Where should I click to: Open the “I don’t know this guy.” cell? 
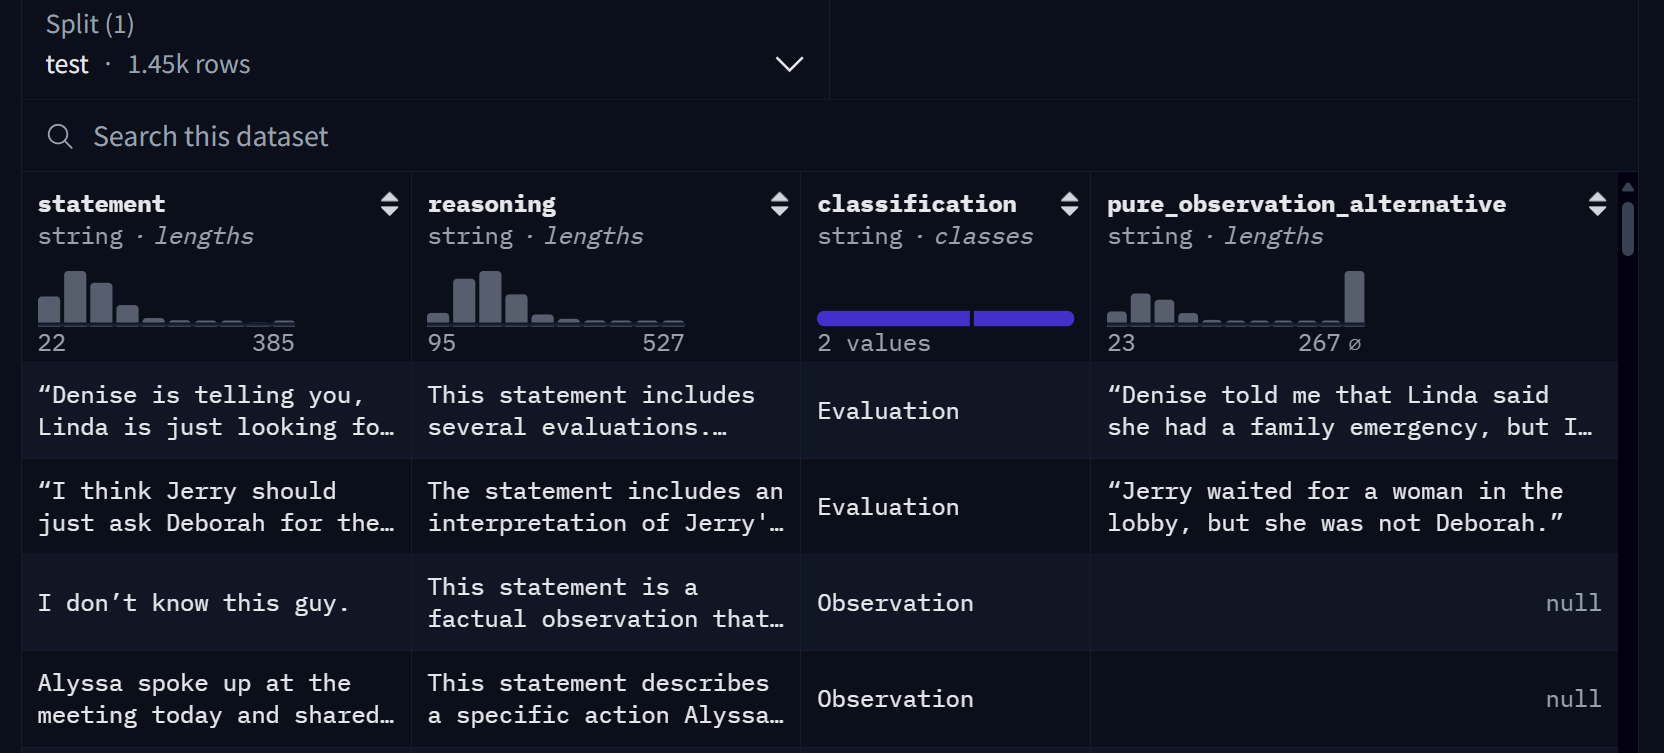click(x=216, y=603)
